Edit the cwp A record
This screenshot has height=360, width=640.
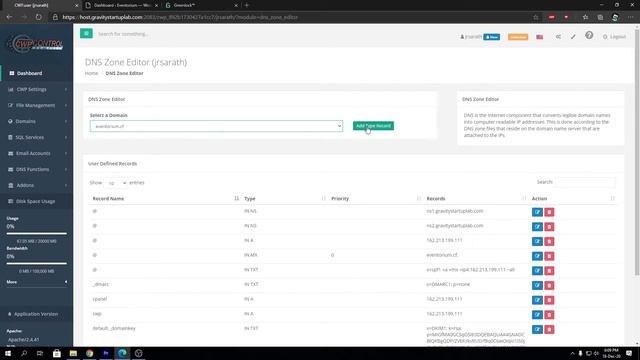[x=537, y=315]
